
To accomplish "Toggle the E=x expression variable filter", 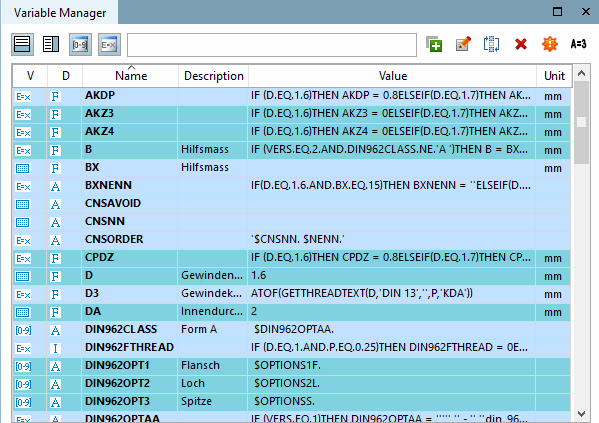I will pos(109,44).
